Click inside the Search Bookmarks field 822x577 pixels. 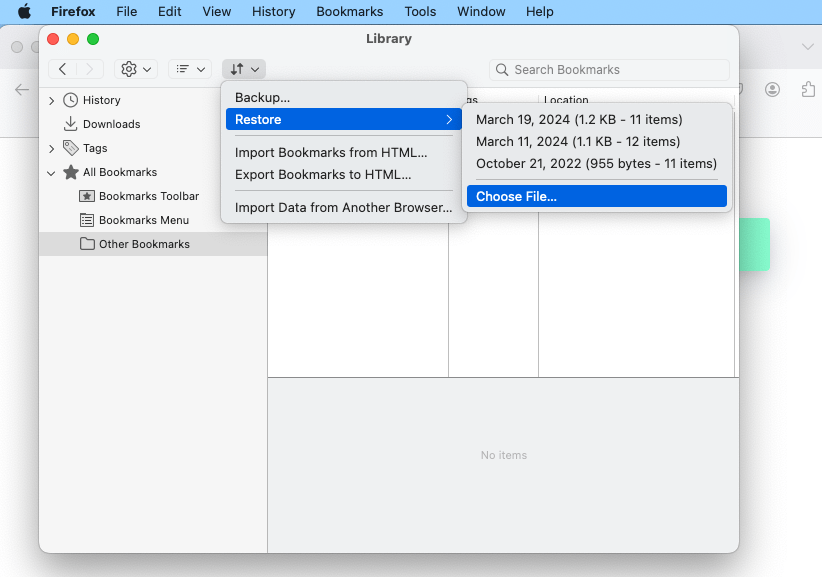pos(608,69)
